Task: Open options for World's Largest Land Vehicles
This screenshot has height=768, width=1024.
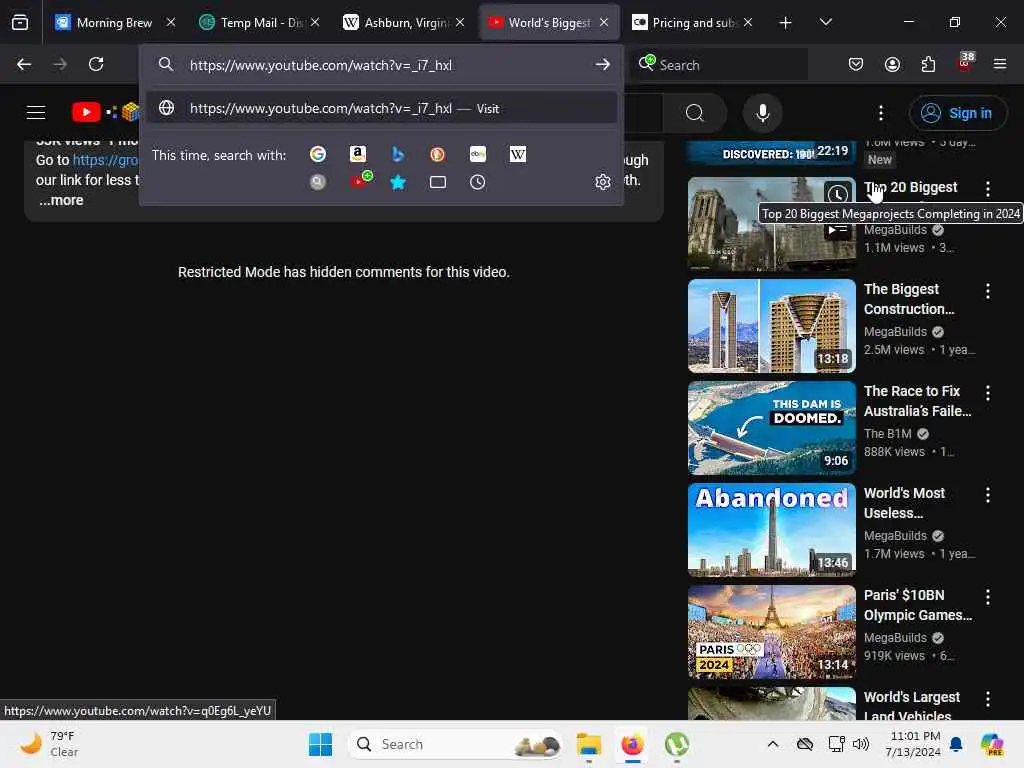Action: pos(987,699)
